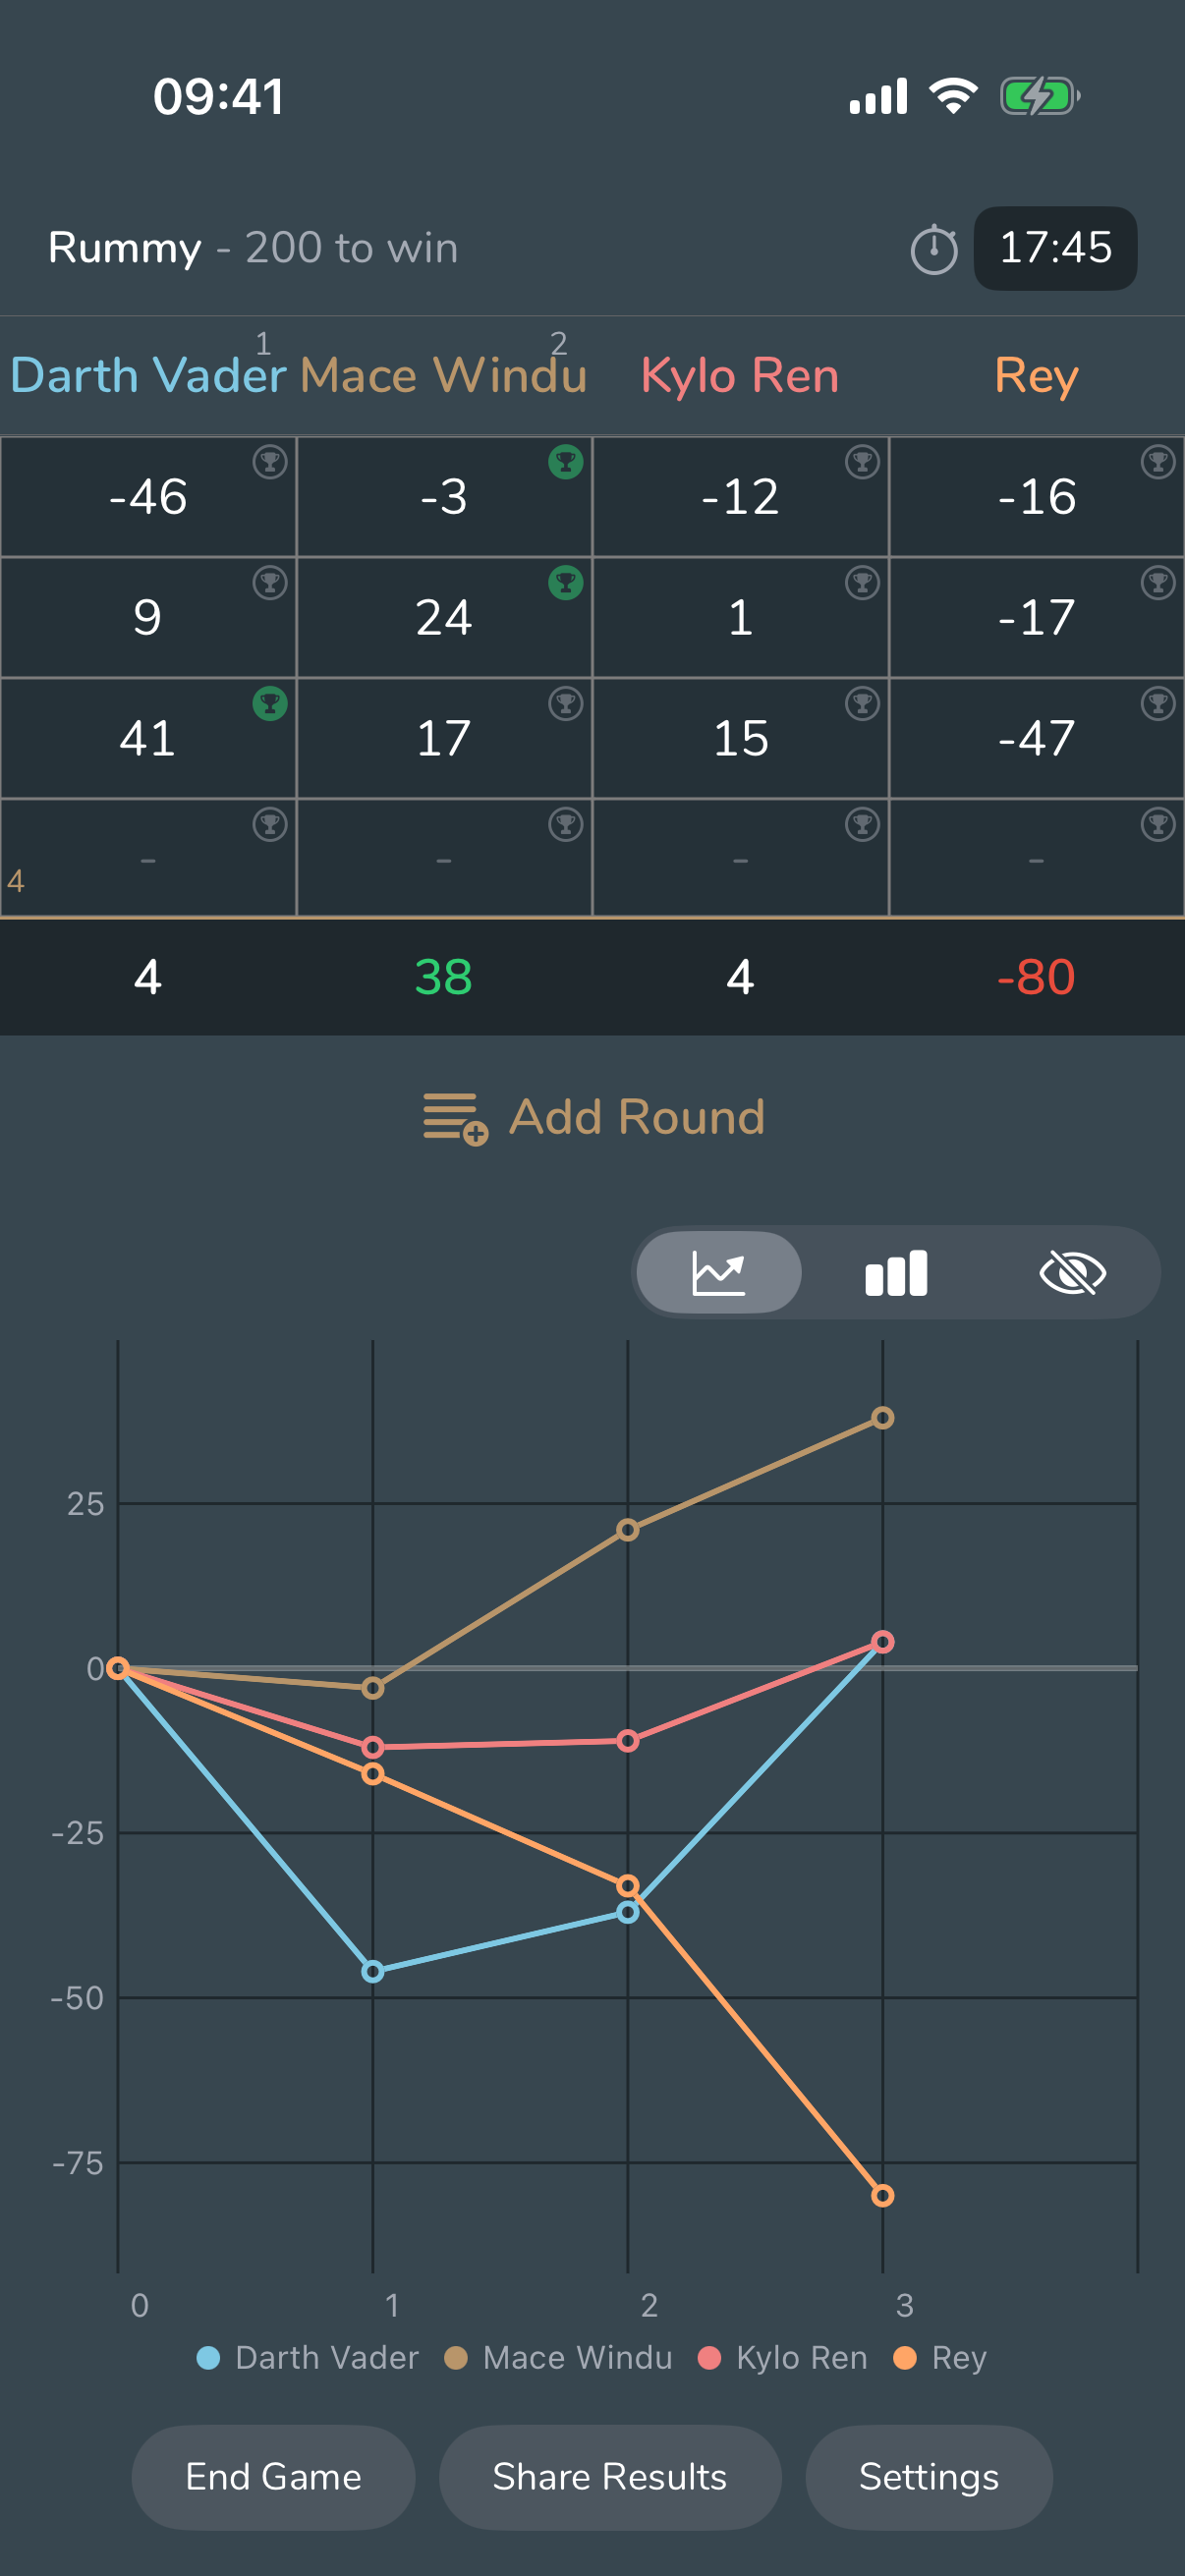This screenshot has width=1185, height=2576.
Task: Hide the score chart with the eye icon
Action: (1071, 1272)
